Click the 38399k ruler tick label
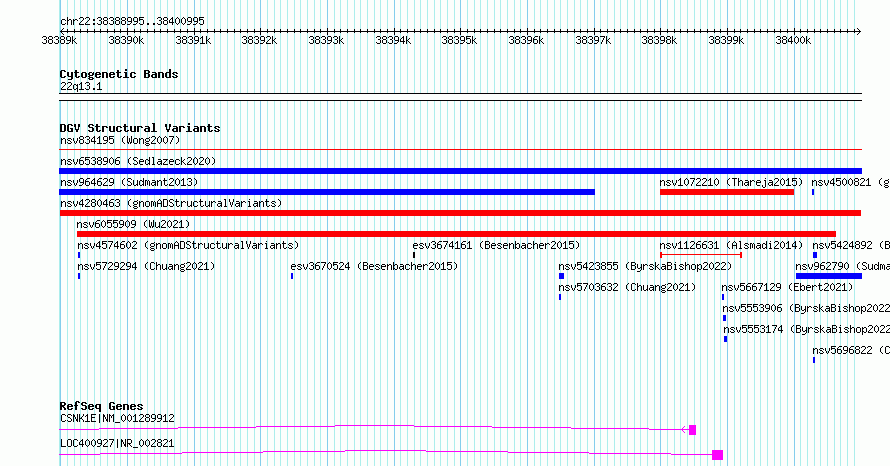 (726, 41)
